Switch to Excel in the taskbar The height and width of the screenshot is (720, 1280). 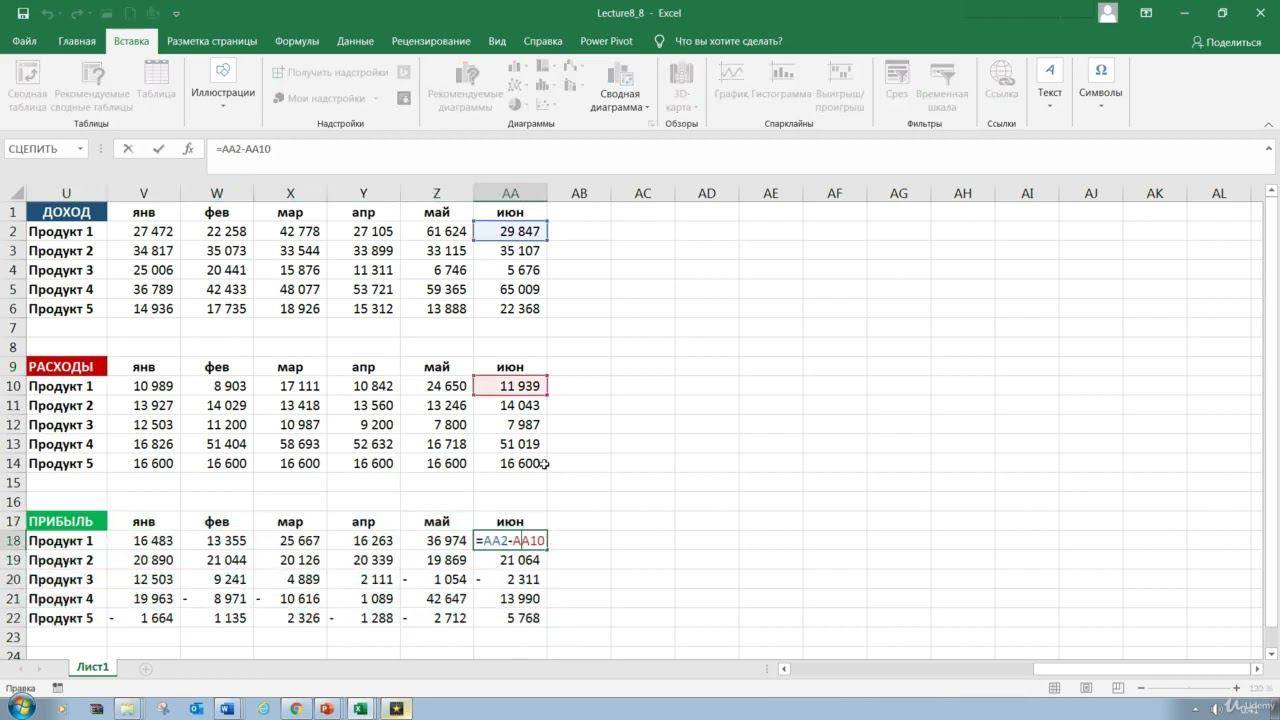(x=360, y=709)
